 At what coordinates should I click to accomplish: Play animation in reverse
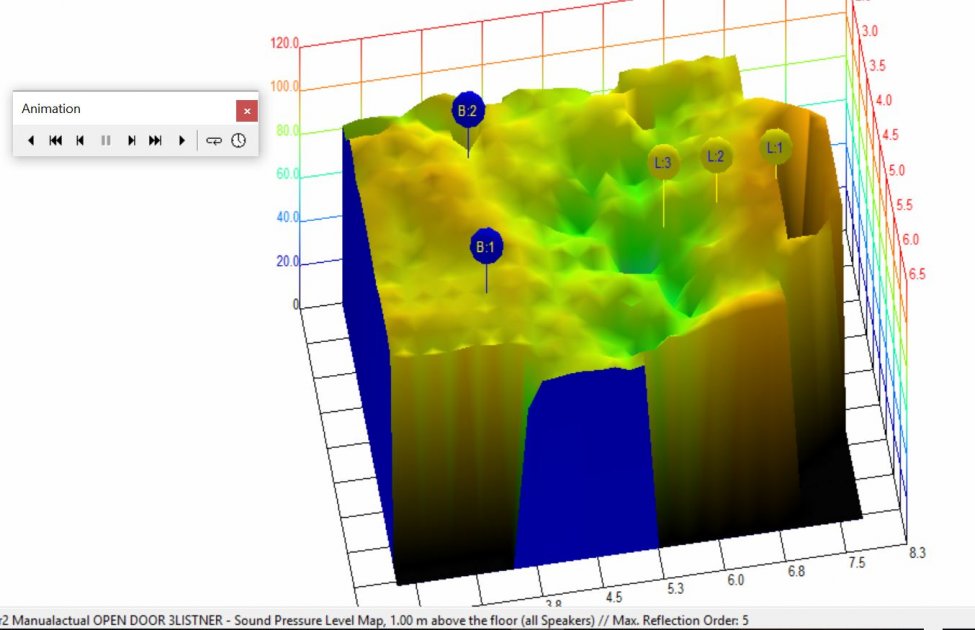tap(31, 141)
